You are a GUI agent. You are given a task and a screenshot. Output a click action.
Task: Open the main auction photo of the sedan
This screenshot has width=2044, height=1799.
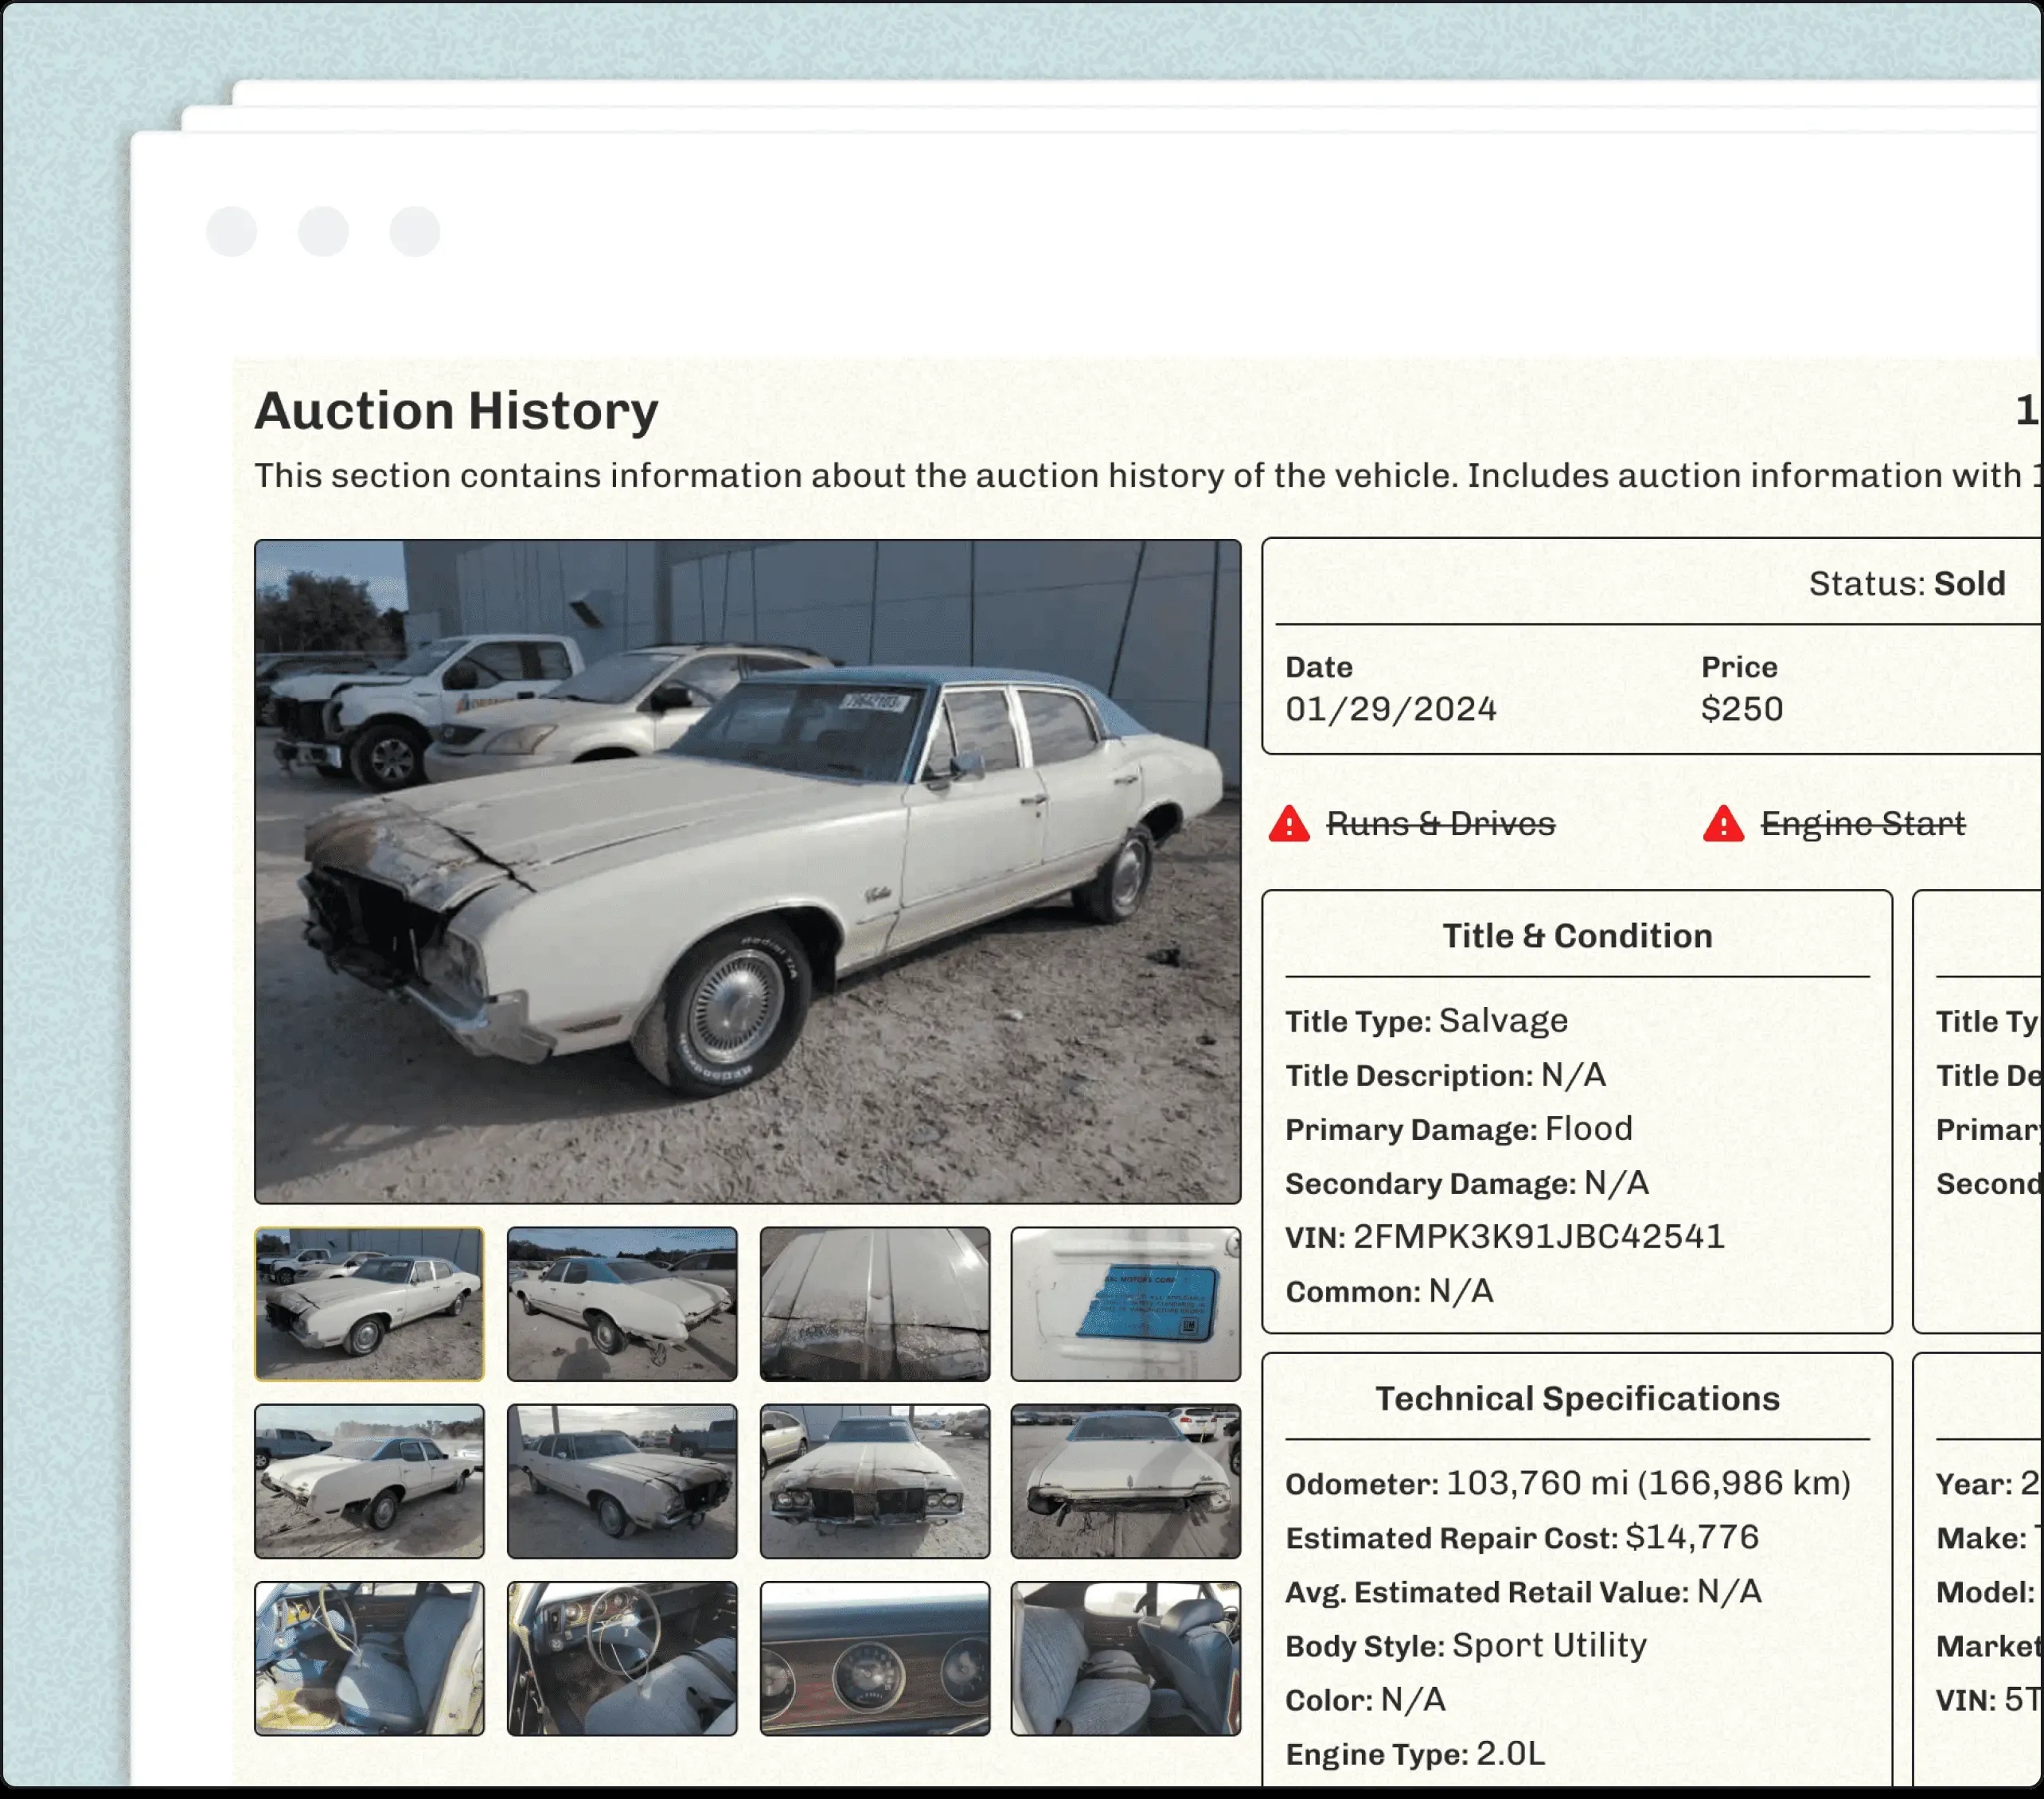coord(747,871)
